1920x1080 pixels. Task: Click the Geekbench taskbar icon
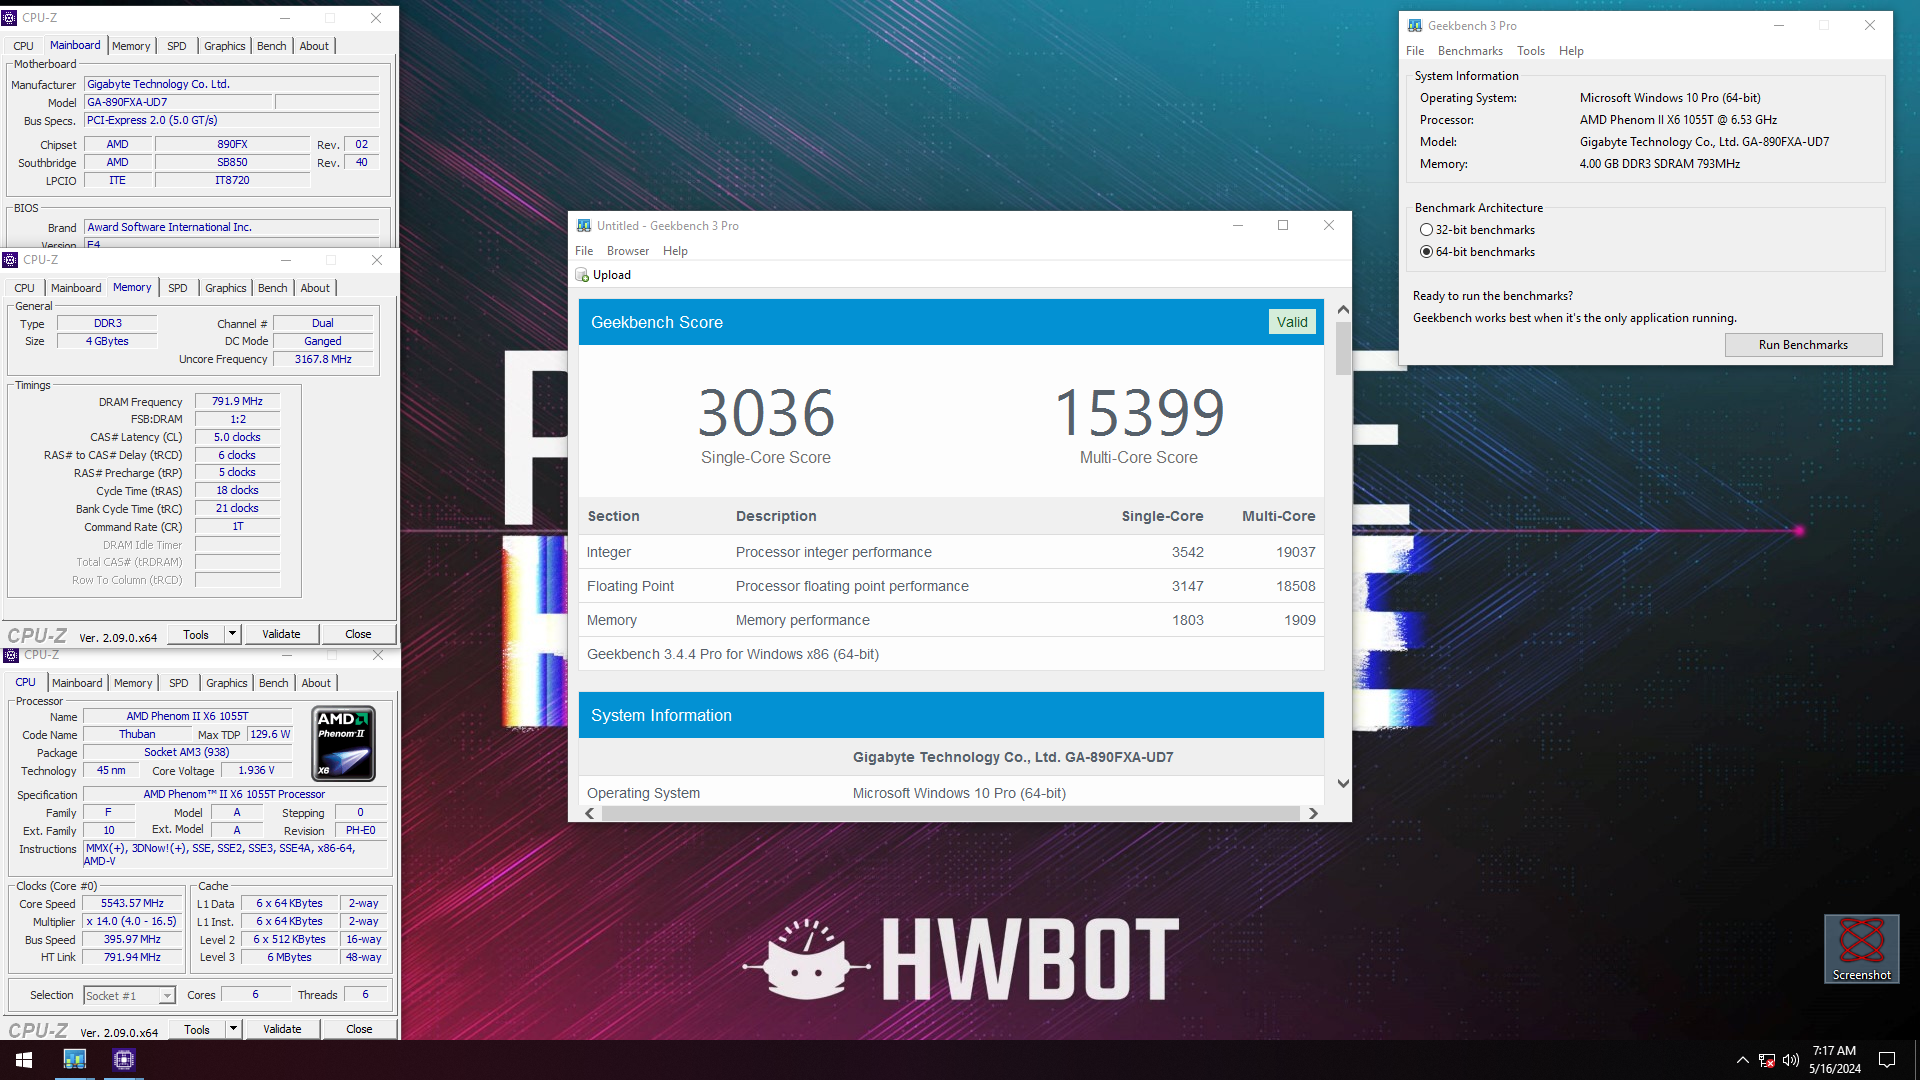[x=75, y=1060]
